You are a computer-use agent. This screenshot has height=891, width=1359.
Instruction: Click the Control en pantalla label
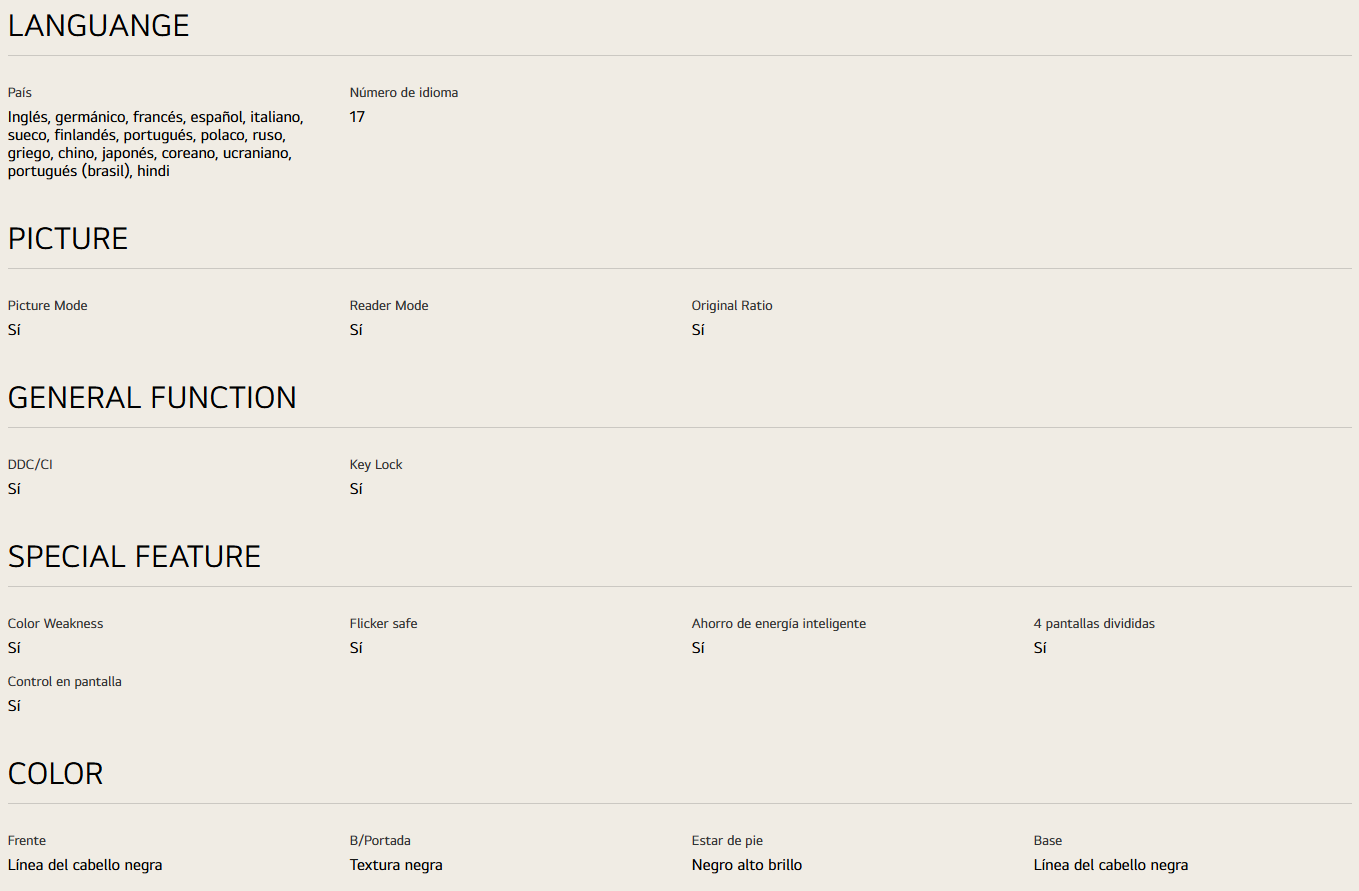(x=65, y=682)
